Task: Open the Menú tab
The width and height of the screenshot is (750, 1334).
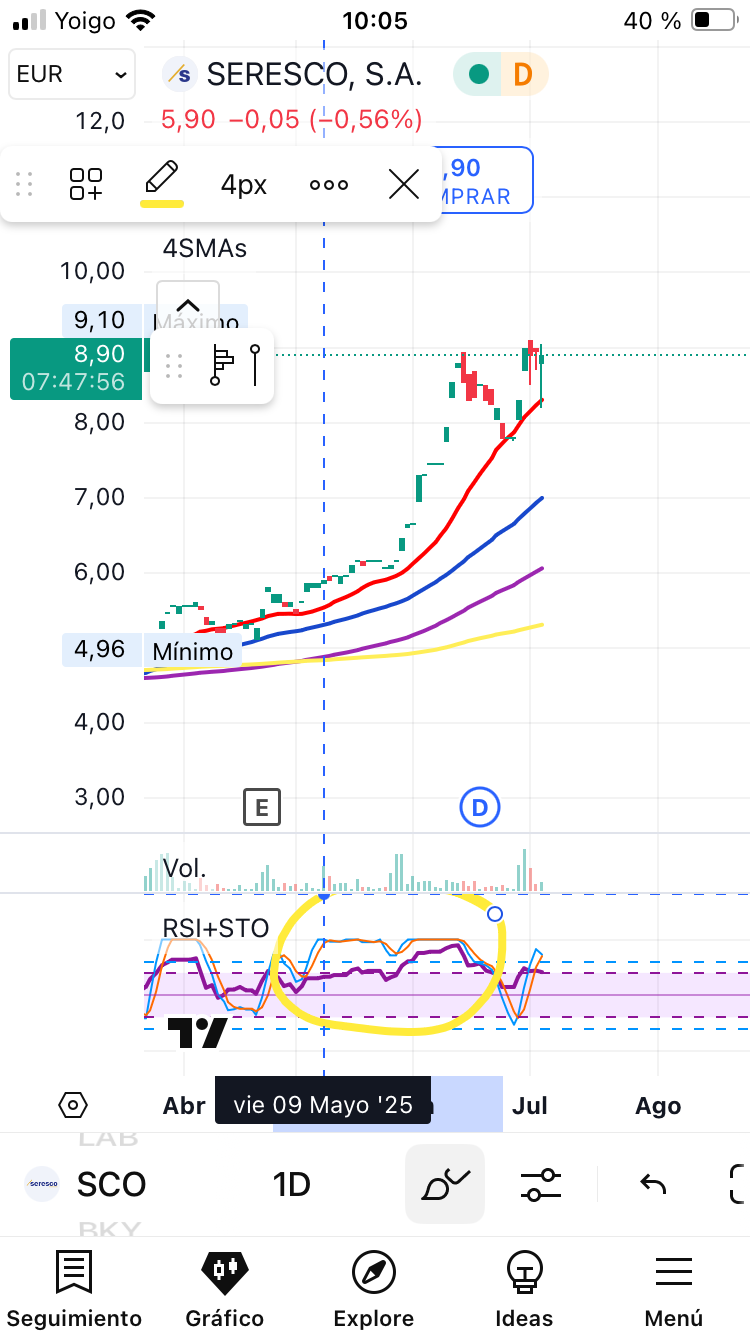Action: (x=674, y=1288)
